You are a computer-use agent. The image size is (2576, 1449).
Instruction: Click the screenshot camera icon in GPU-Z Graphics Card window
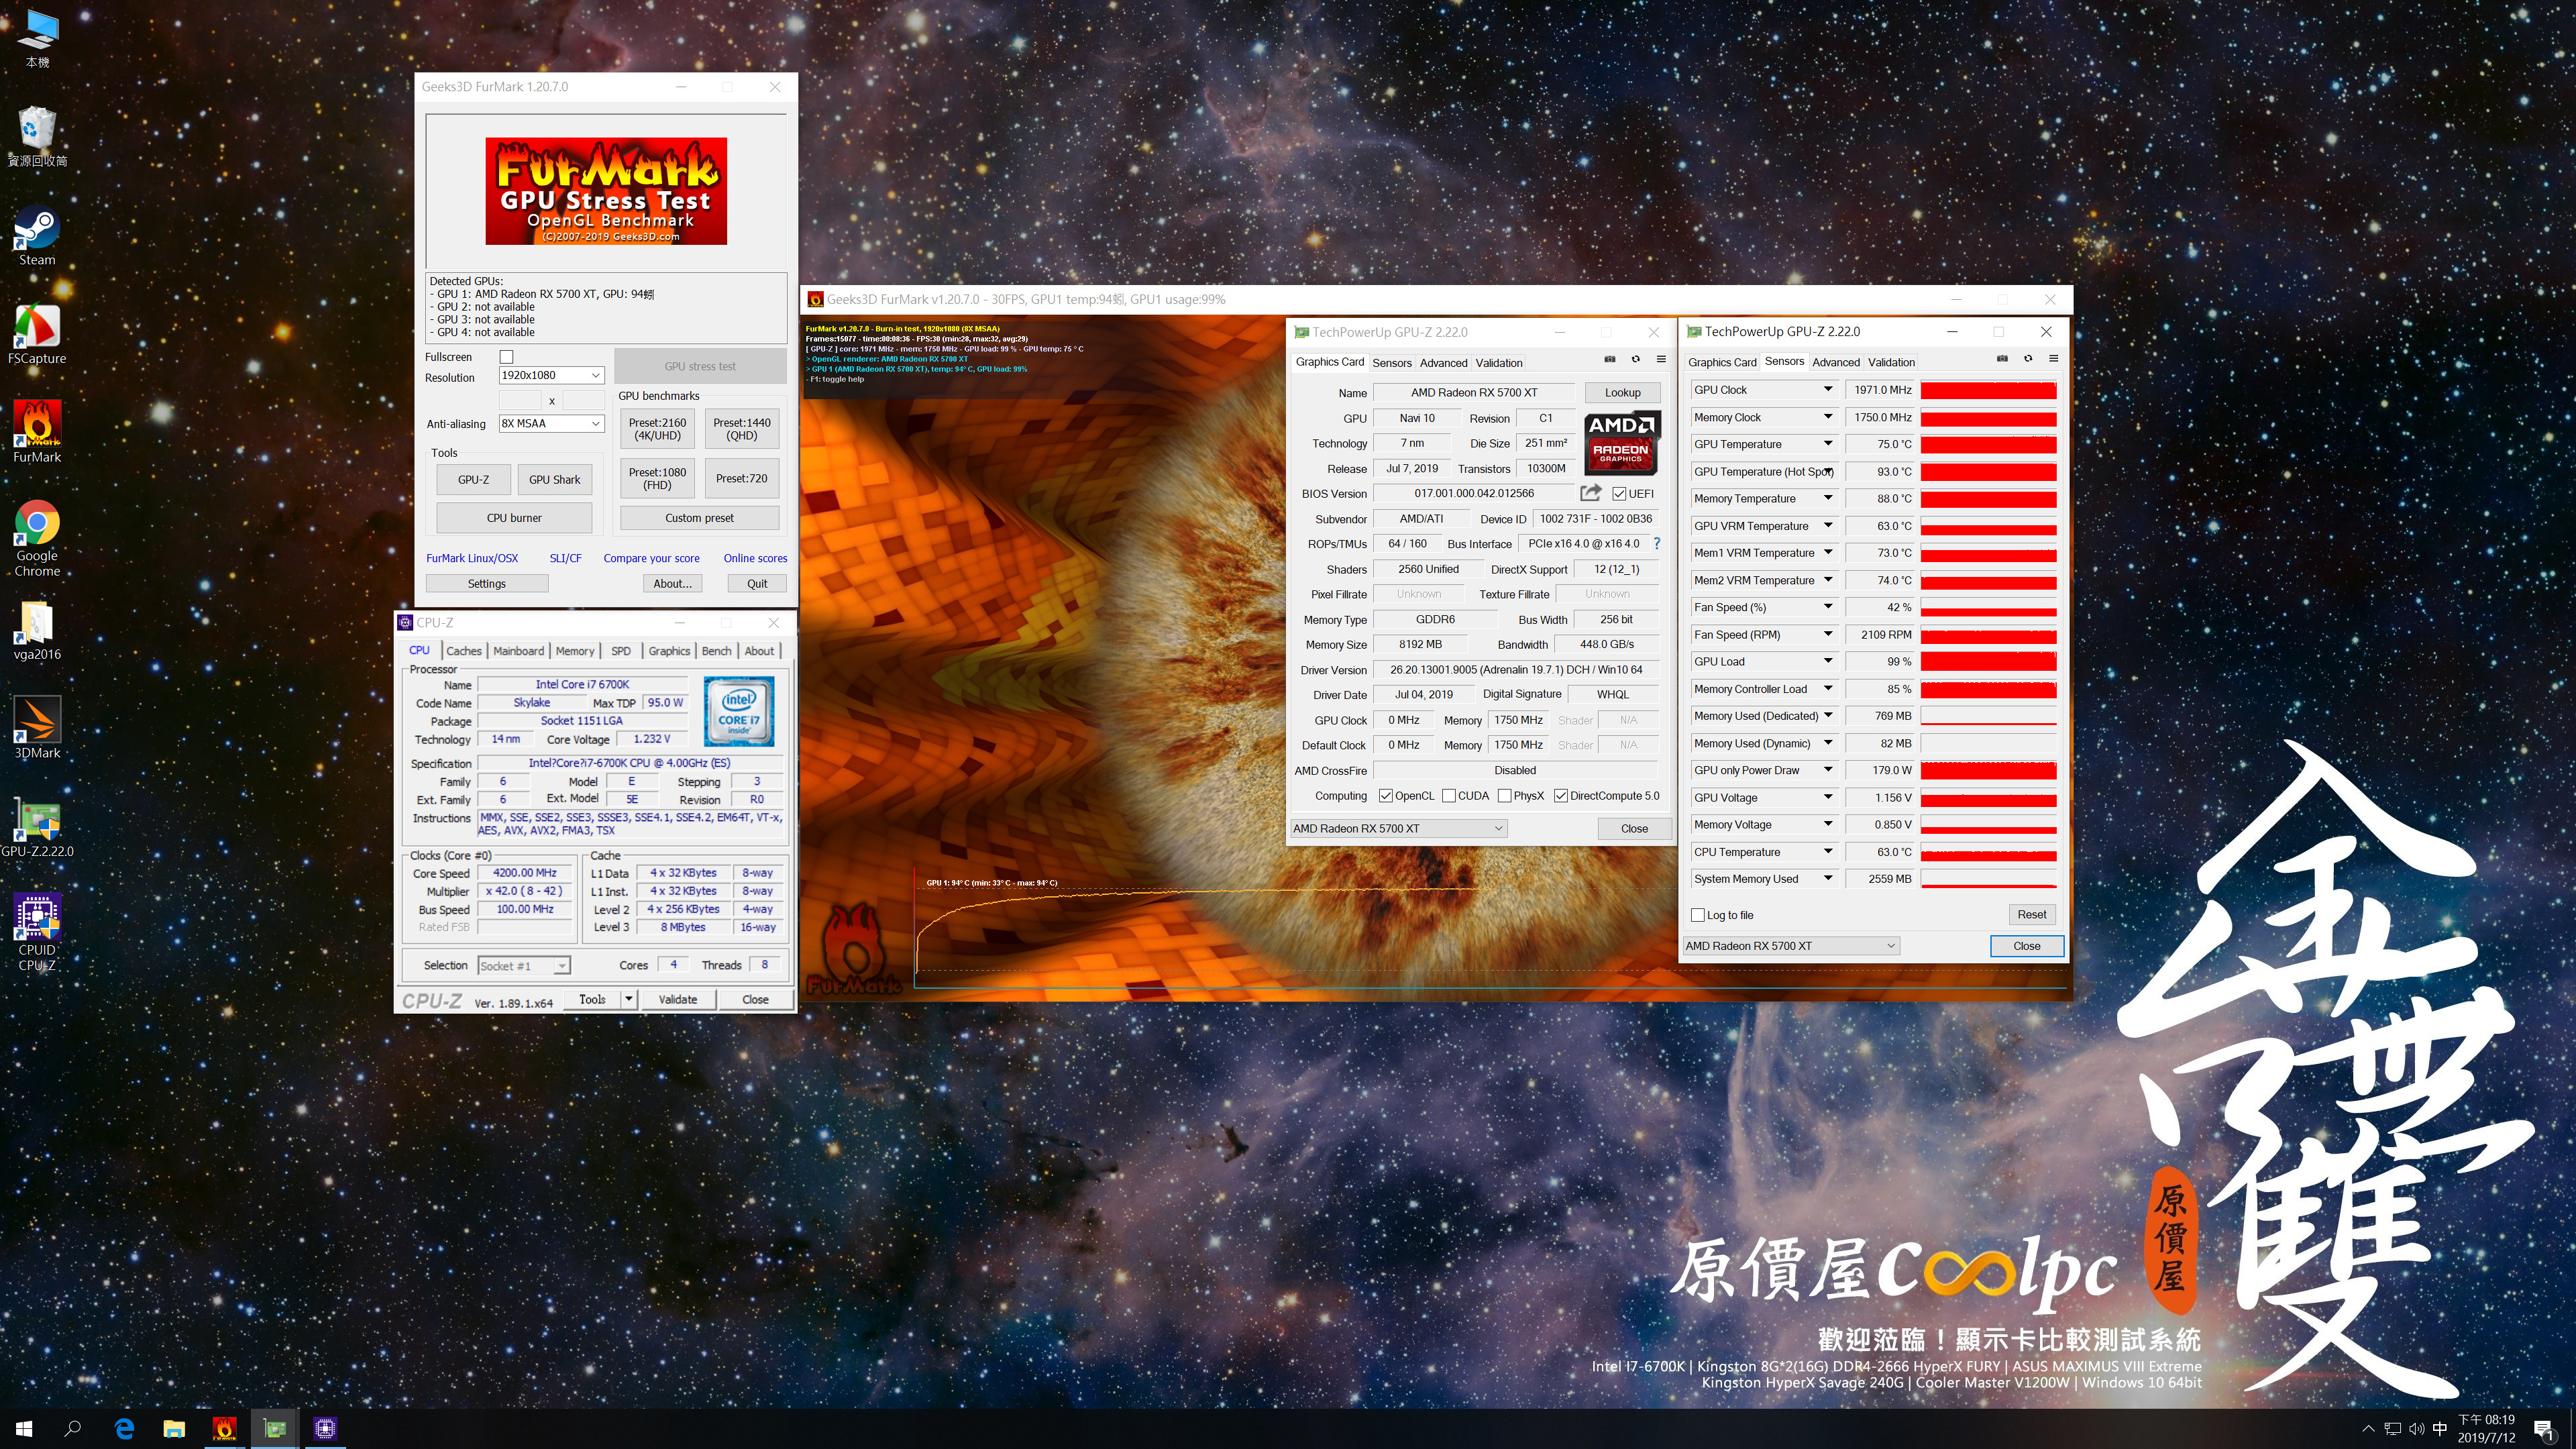click(1610, 360)
